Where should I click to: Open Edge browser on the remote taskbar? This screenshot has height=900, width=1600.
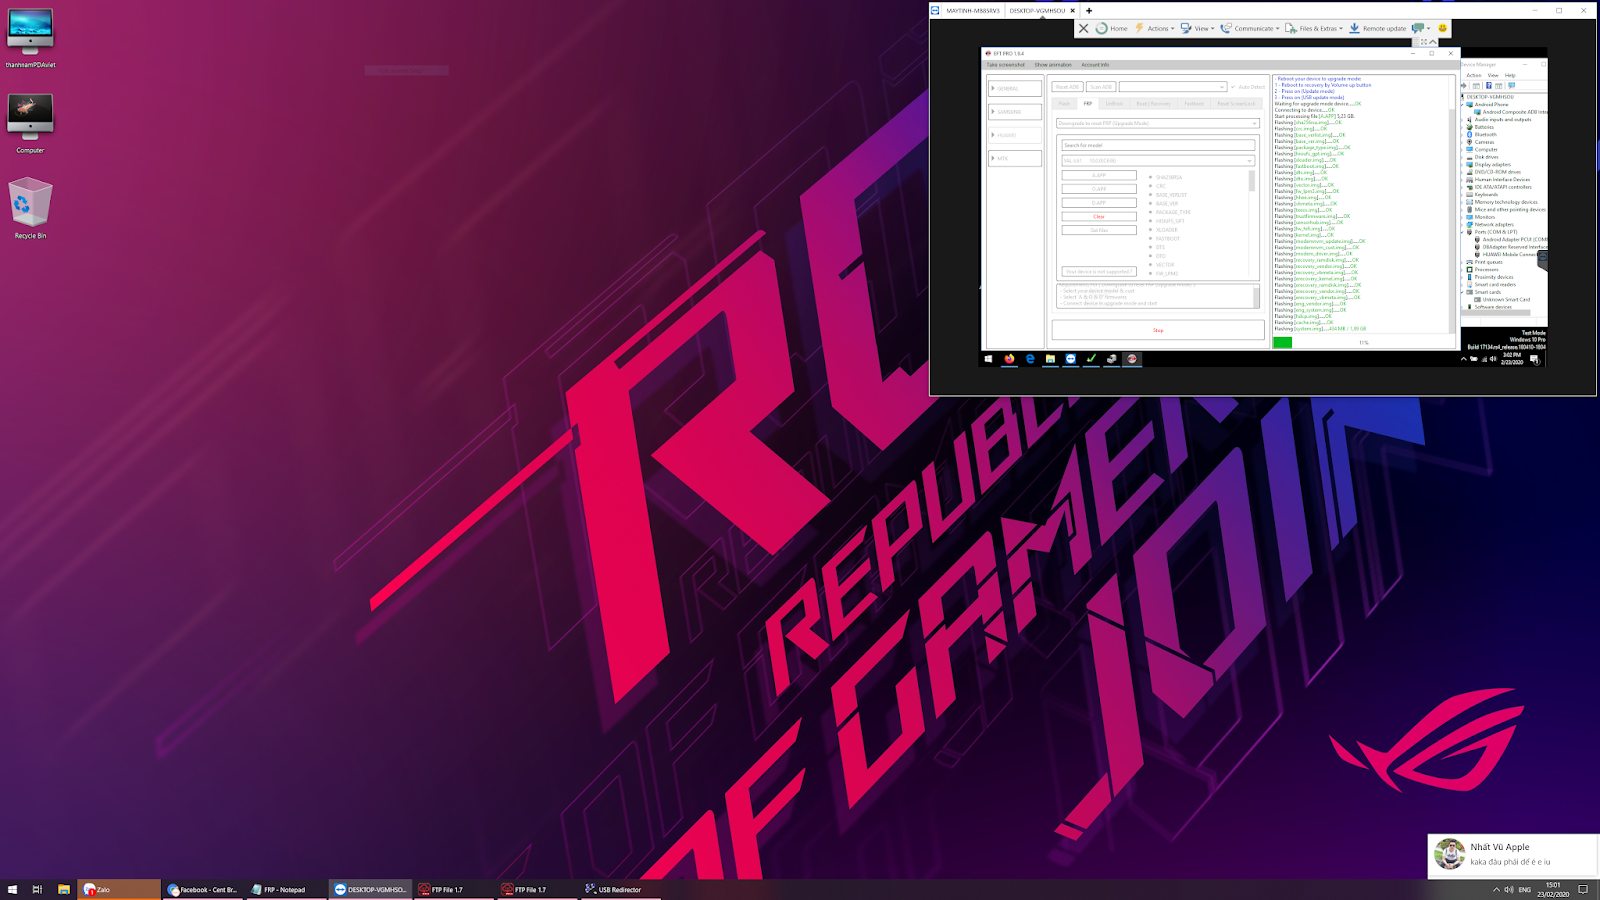point(1030,358)
